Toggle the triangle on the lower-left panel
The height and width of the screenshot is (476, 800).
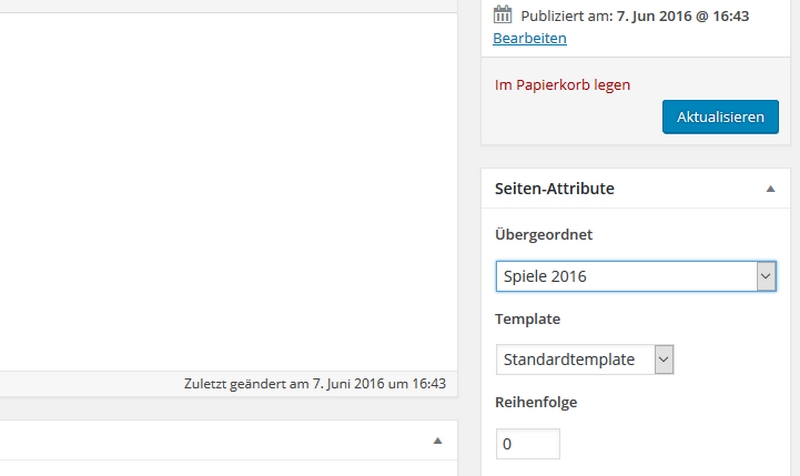tap(437, 440)
